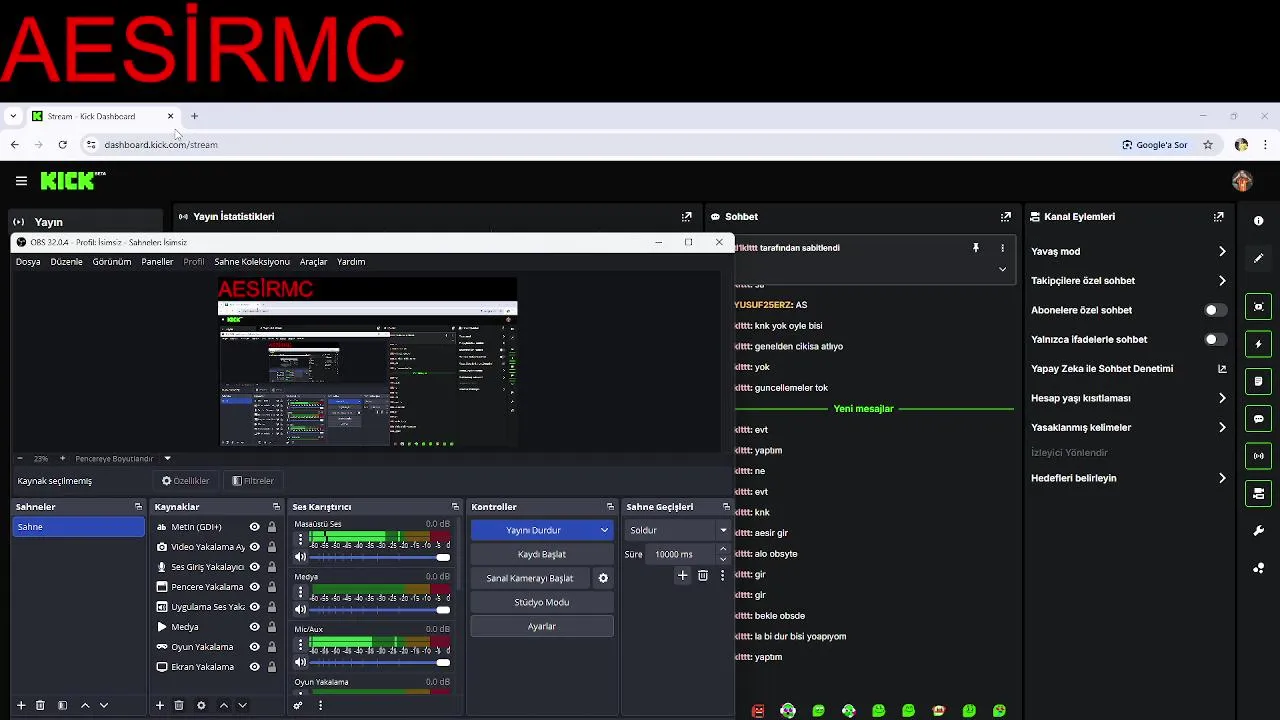Screen dimensions: 1280x720
Task: Pop out the Kanal Eylemleri panel
Action: pos(1218,217)
